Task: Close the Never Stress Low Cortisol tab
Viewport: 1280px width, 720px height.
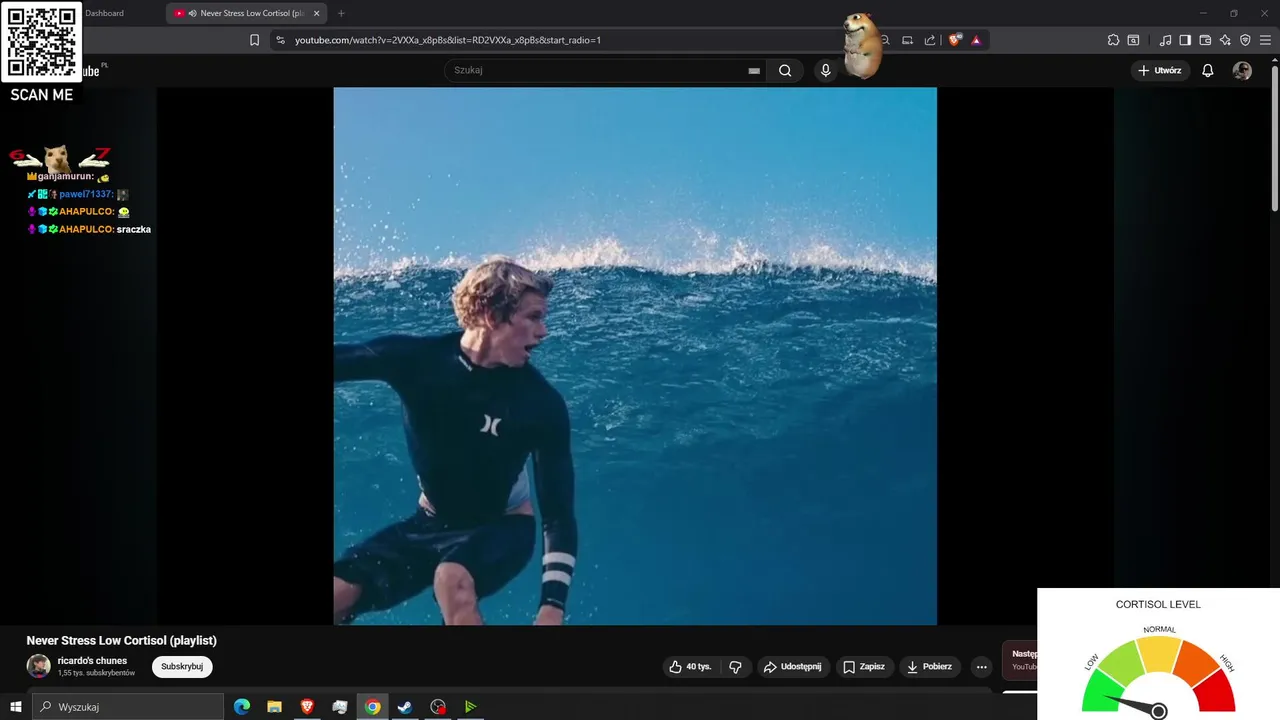Action: [x=317, y=13]
